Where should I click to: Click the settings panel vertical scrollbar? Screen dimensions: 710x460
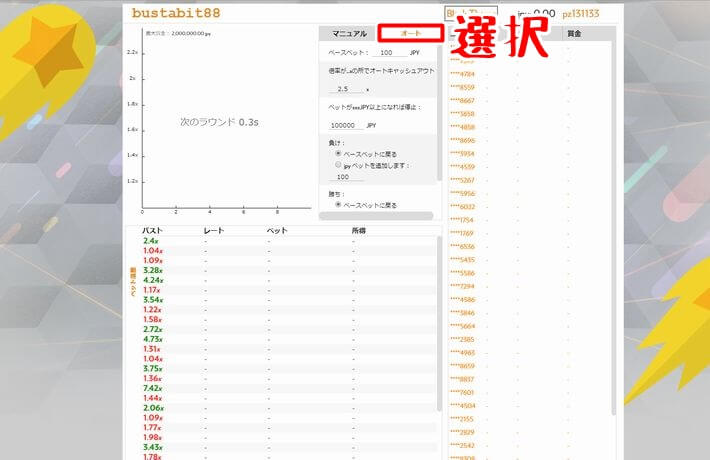tap(439, 110)
